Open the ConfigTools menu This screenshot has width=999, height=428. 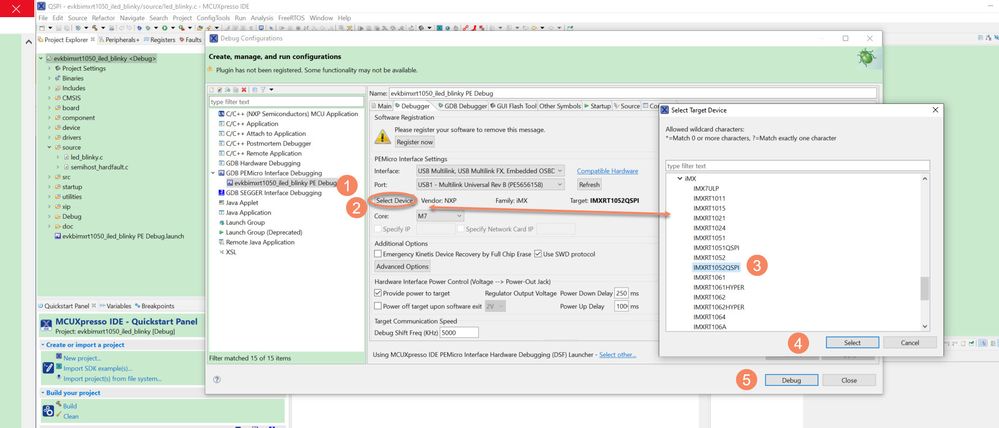[213, 18]
